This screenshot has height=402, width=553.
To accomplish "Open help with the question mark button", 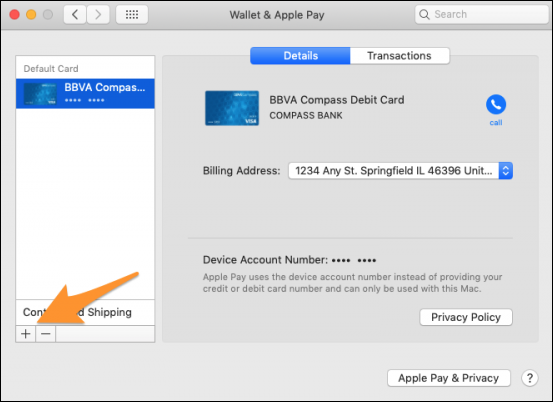I will (x=529, y=378).
